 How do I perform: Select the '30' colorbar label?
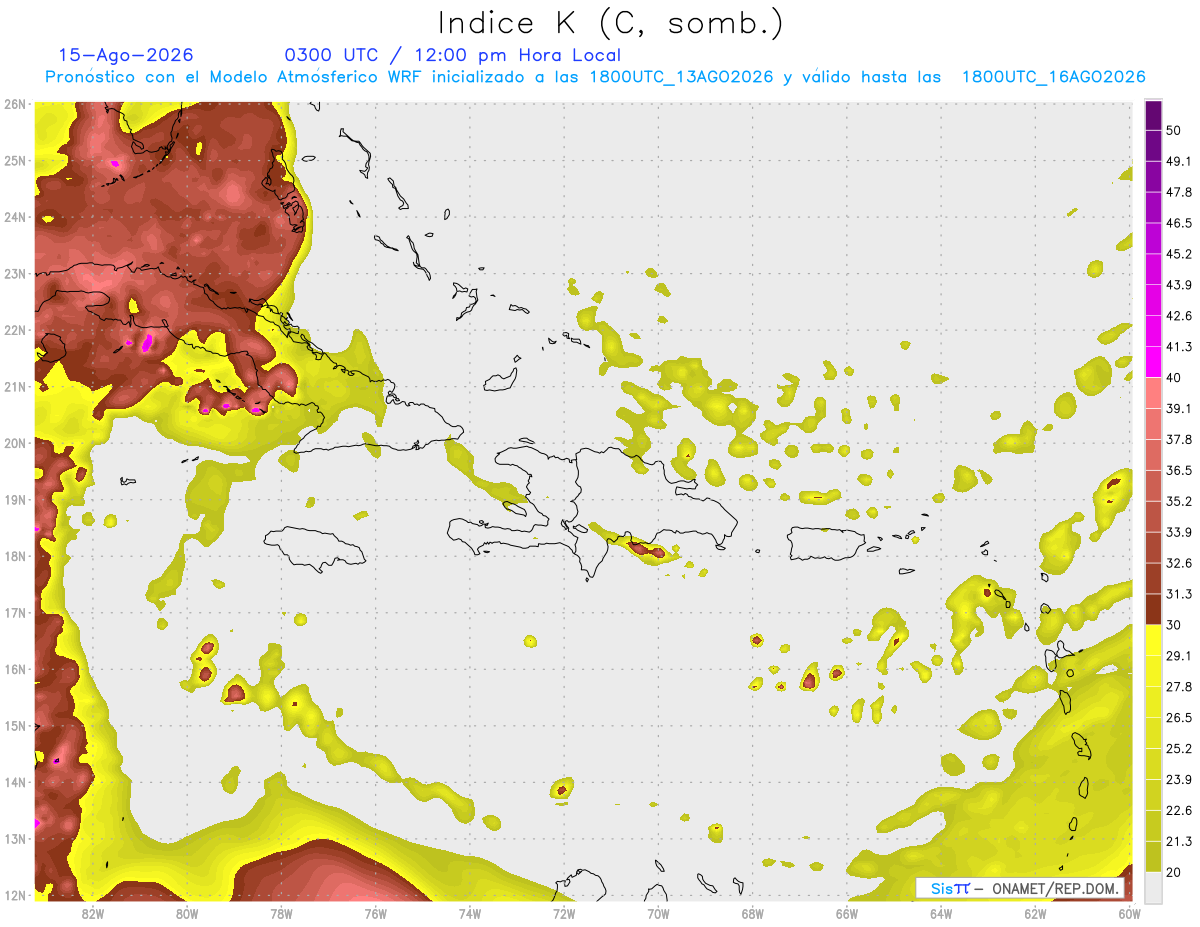1173,625
